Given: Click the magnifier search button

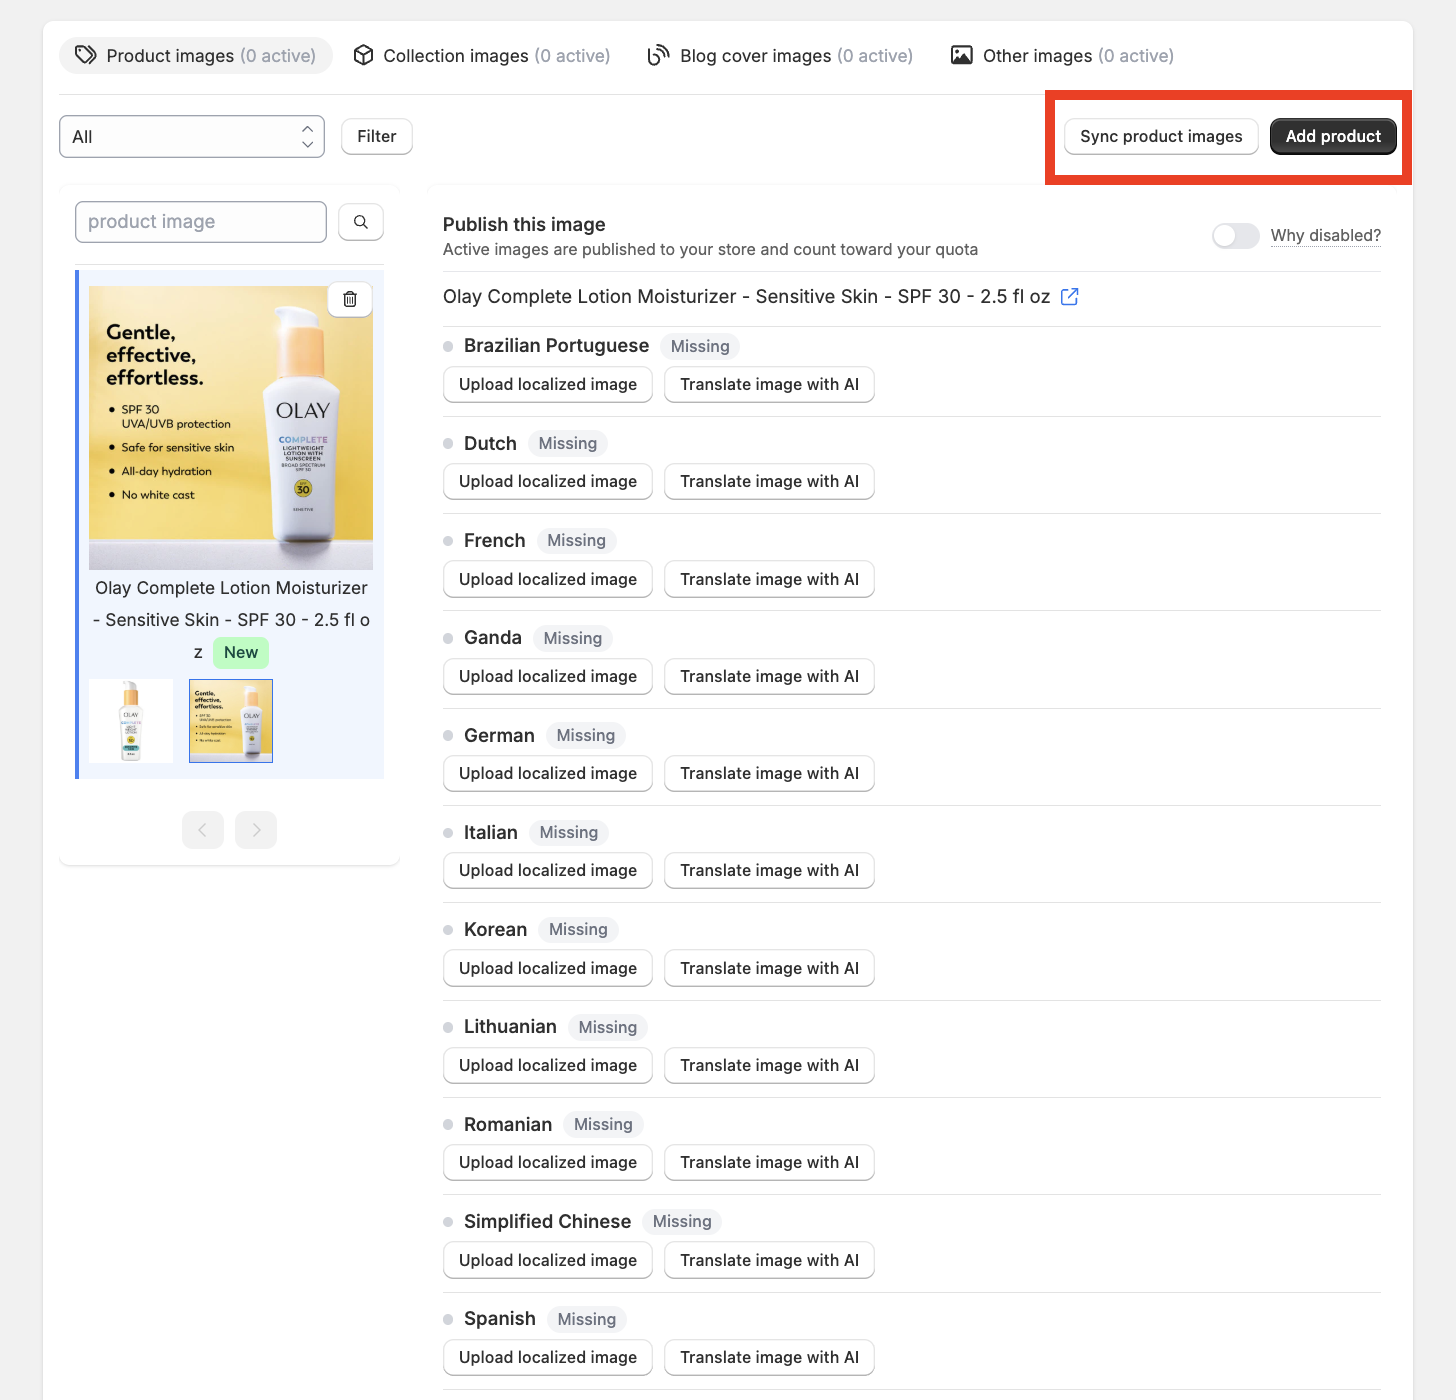Looking at the screenshot, I should coord(361,222).
